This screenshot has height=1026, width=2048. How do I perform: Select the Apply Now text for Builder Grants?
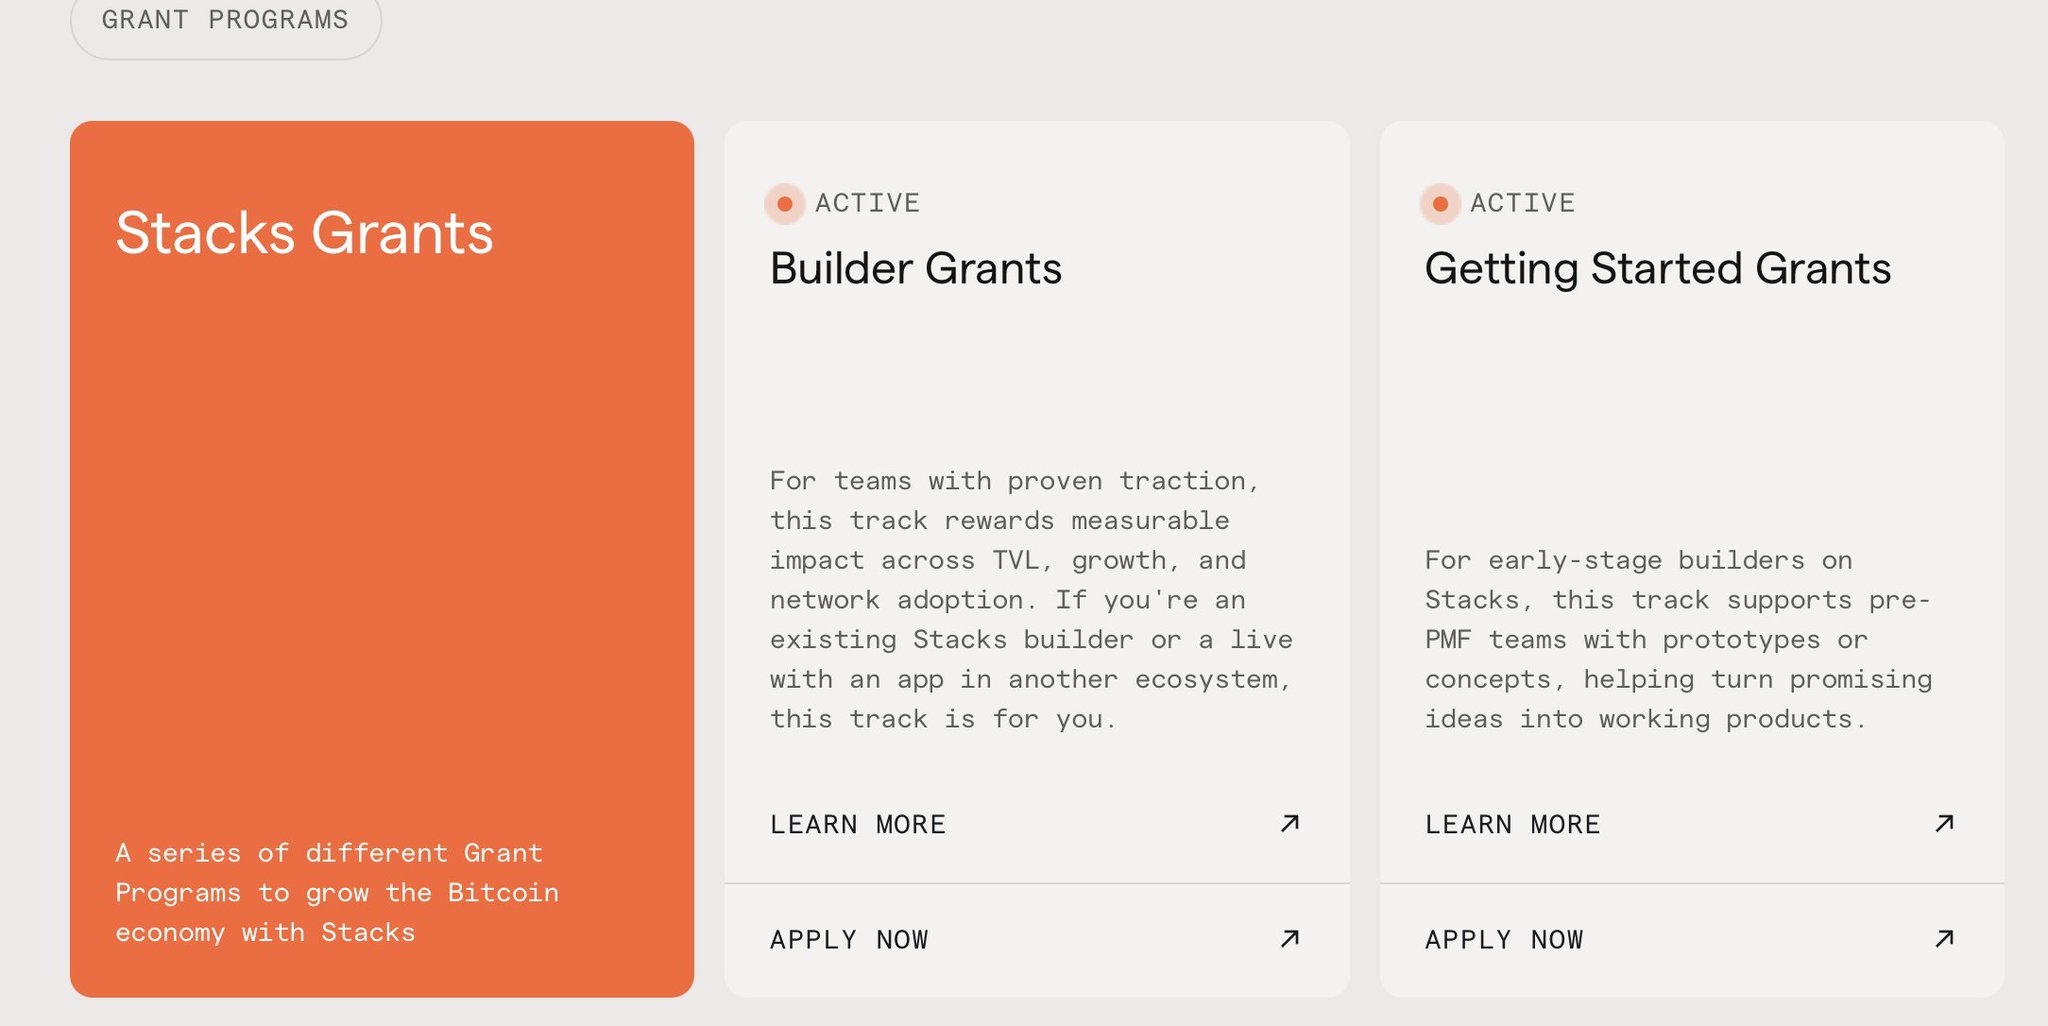click(849, 940)
